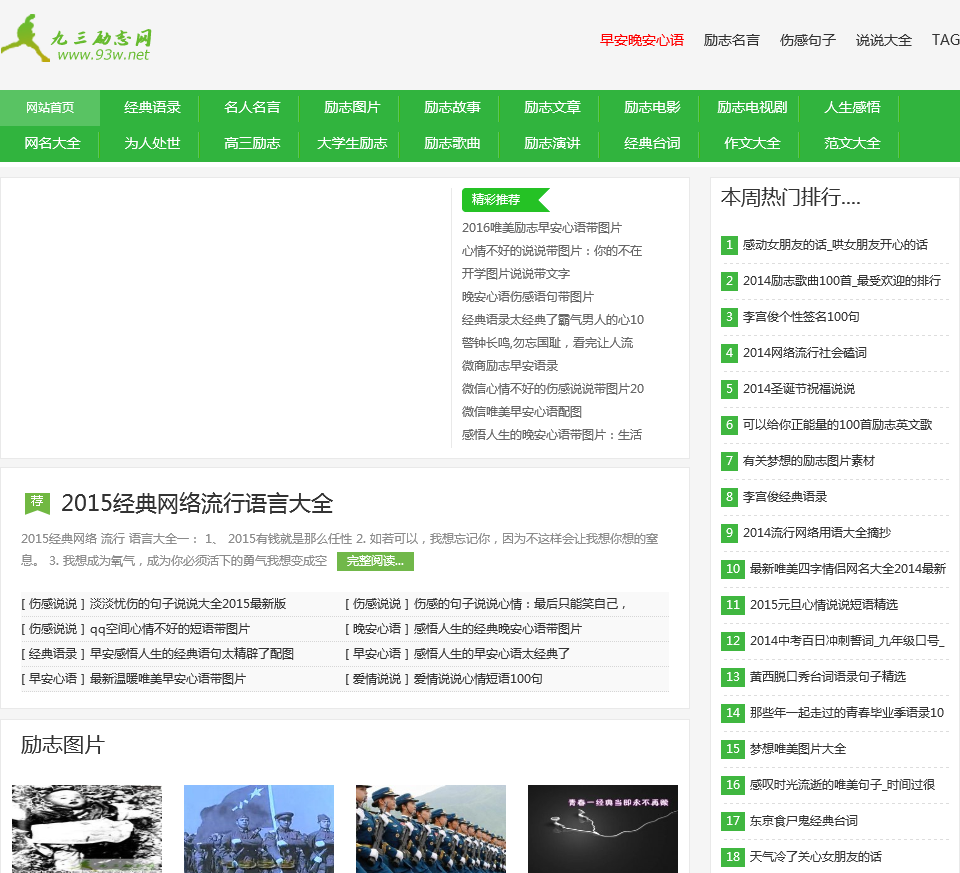Open 励志电视剧 menu item
Viewport: 960px width, 873px height.
tap(752, 108)
